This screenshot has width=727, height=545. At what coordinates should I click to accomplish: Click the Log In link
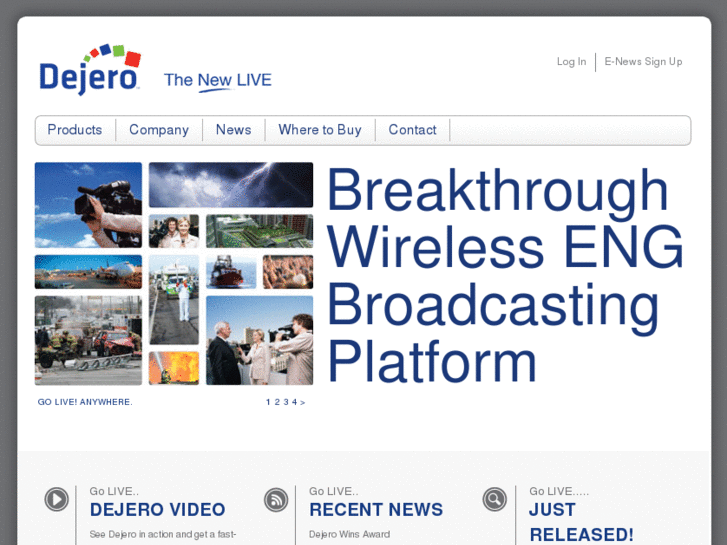(x=571, y=62)
